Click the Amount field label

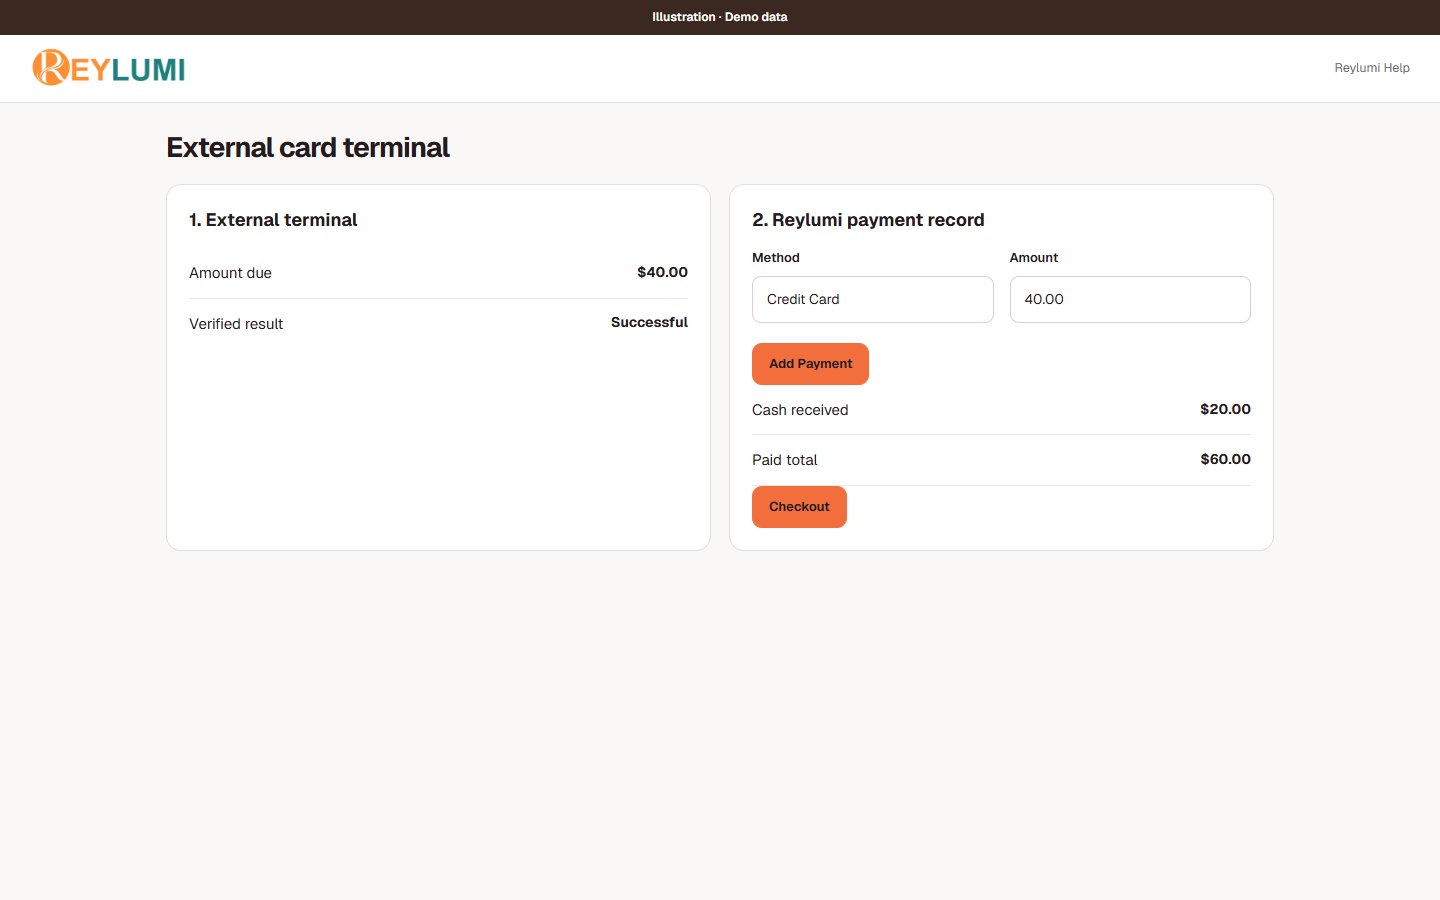pos(1034,258)
